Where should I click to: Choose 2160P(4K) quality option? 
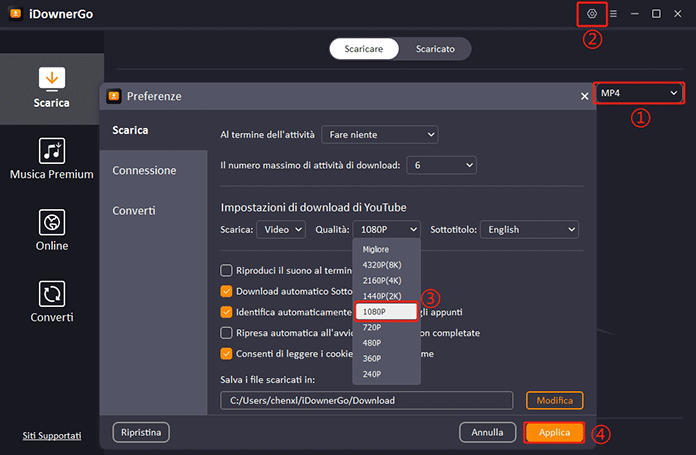[x=386, y=281]
